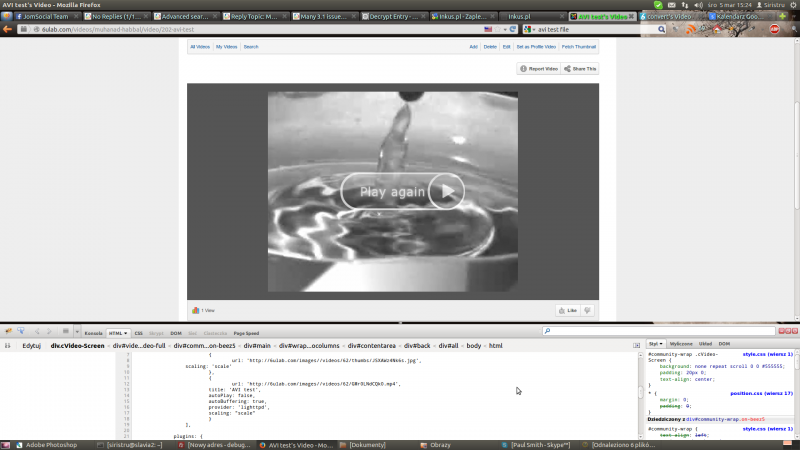This screenshot has height=450, width=800.
Task: Click the Firebug break-on-mutate list icon
Action: (65, 332)
